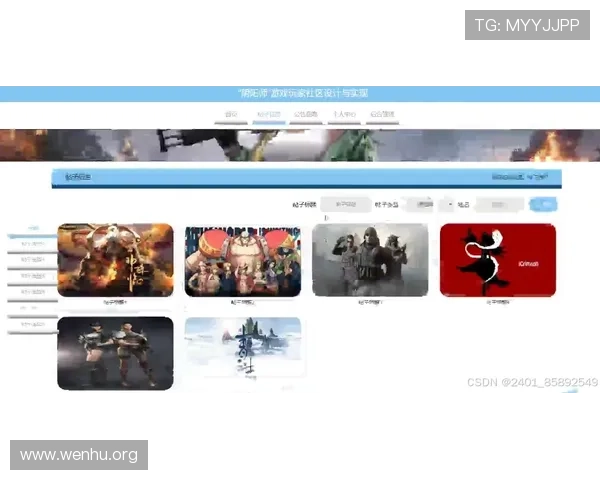The image size is (600, 480).
Task: Select the highlighted top category in left sidebar
Action: coord(33,229)
